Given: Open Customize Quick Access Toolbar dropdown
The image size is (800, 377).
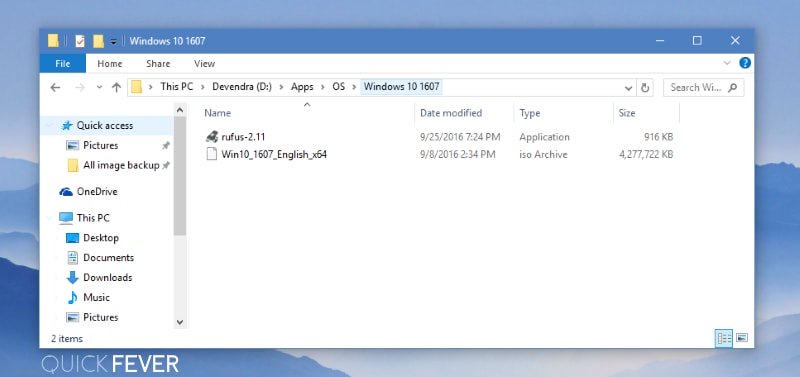Looking at the screenshot, I should click(113, 41).
